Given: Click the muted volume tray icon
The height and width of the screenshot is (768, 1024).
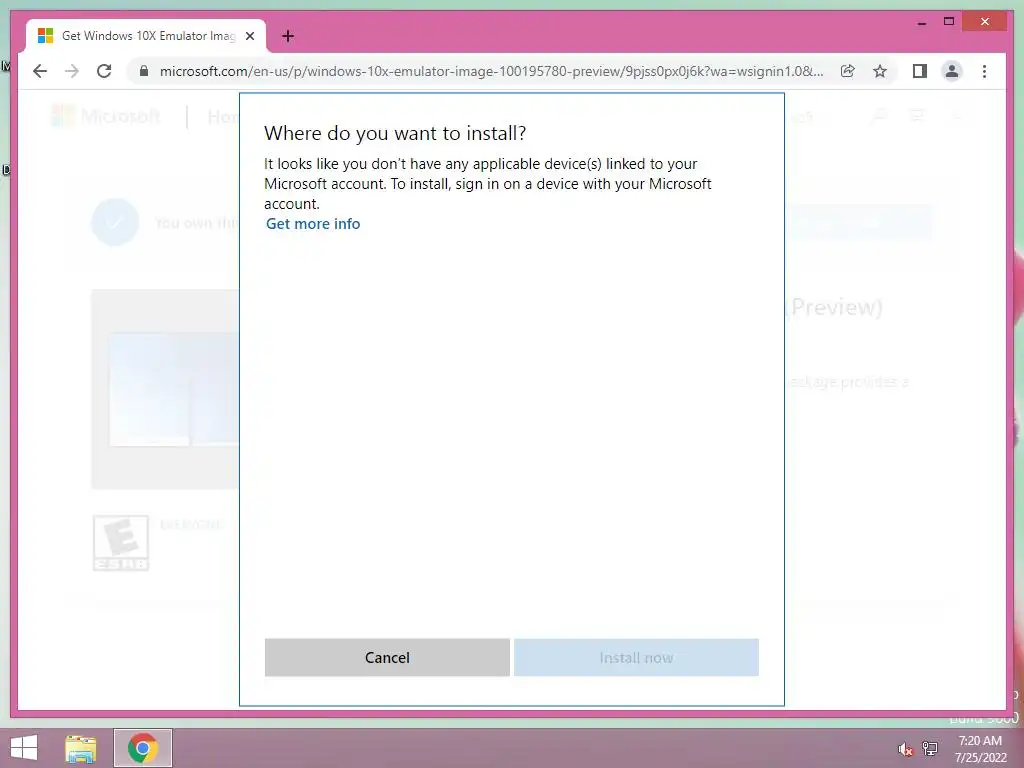Looking at the screenshot, I should click(905, 749).
